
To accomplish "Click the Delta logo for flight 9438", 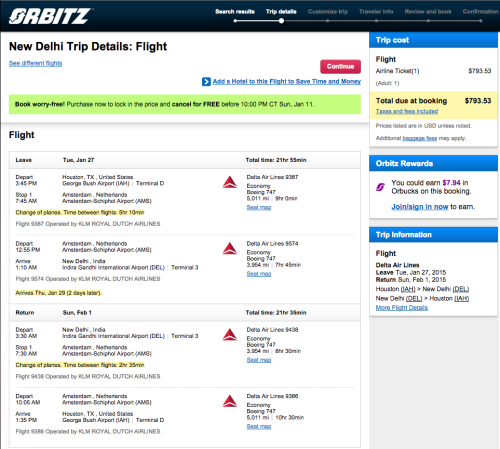I will pyautogui.click(x=230, y=335).
